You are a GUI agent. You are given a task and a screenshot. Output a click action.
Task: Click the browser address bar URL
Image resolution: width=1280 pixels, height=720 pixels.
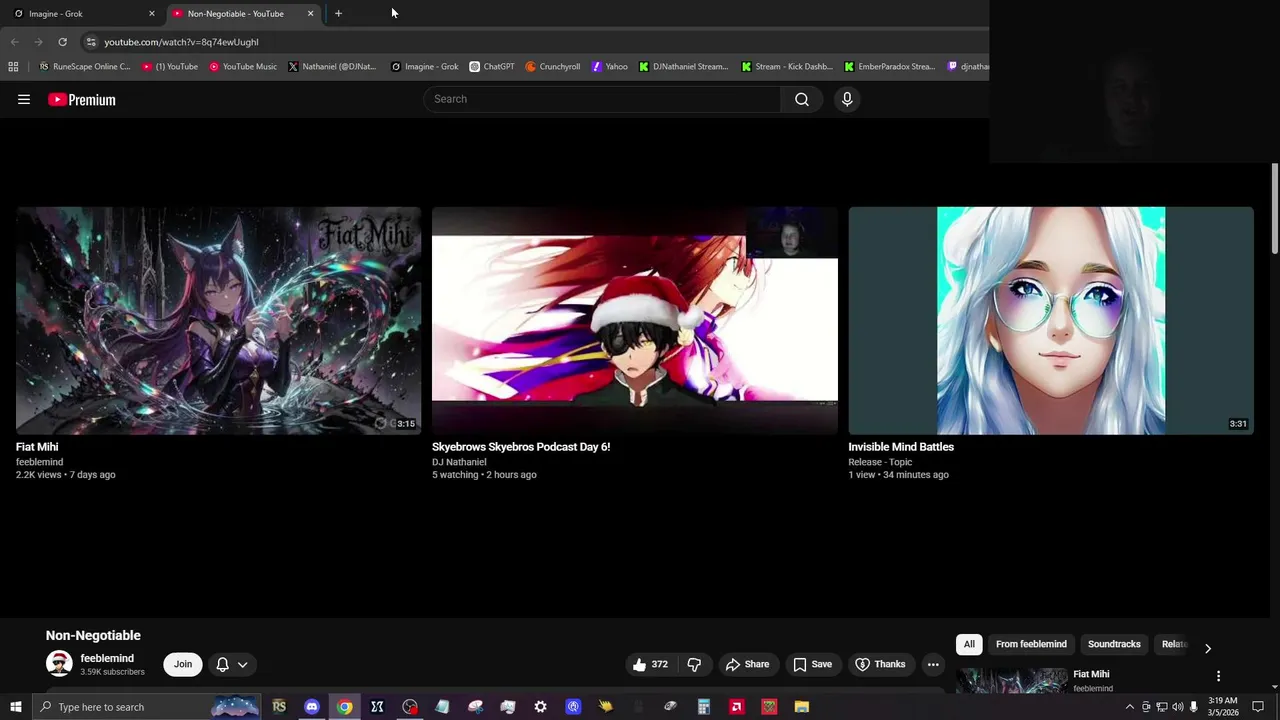click(x=181, y=42)
